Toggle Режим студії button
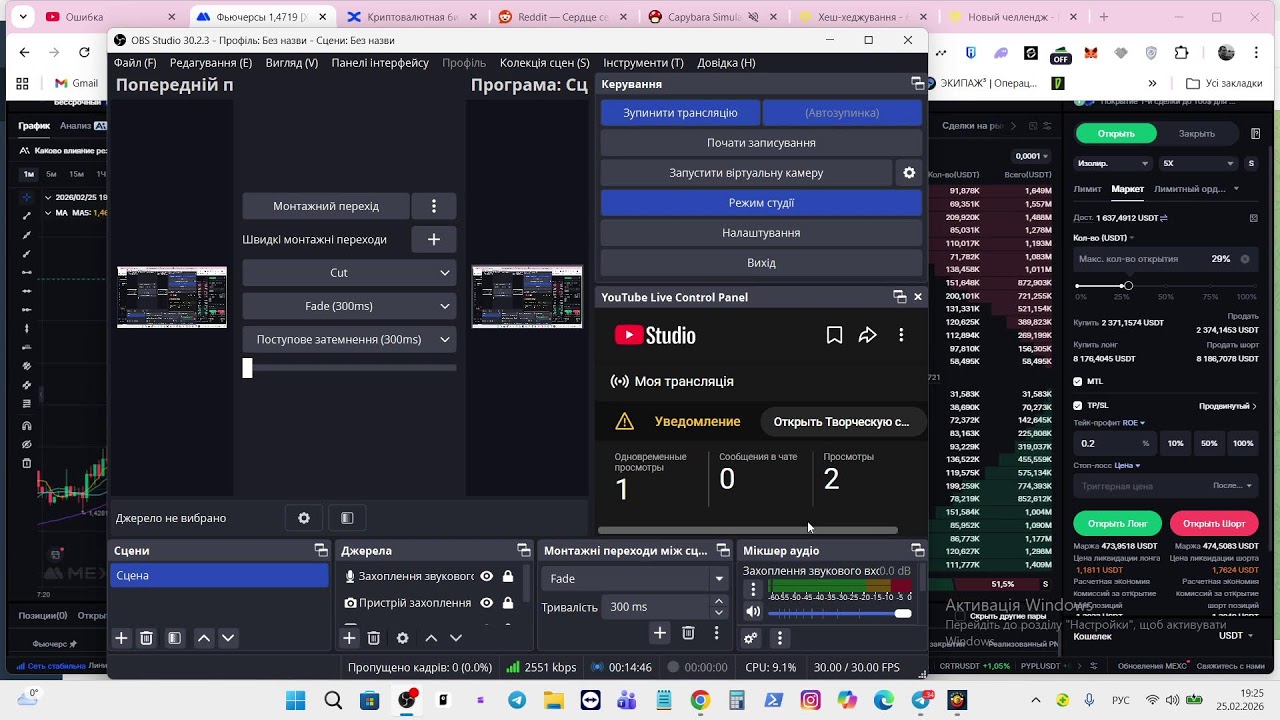This screenshot has height=720, width=1280. (x=761, y=203)
